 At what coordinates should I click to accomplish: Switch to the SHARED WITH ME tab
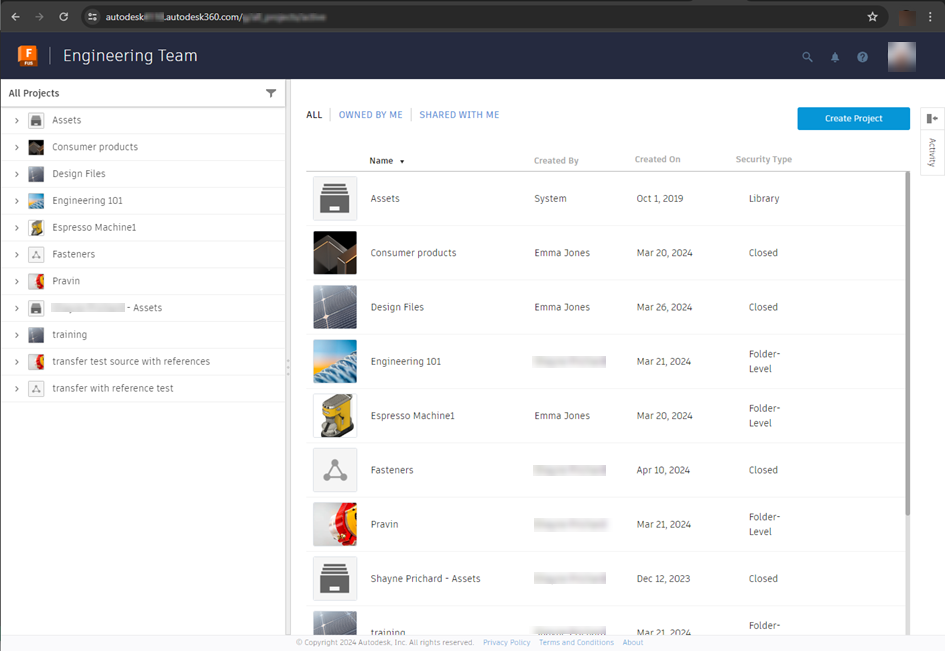point(459,114)
